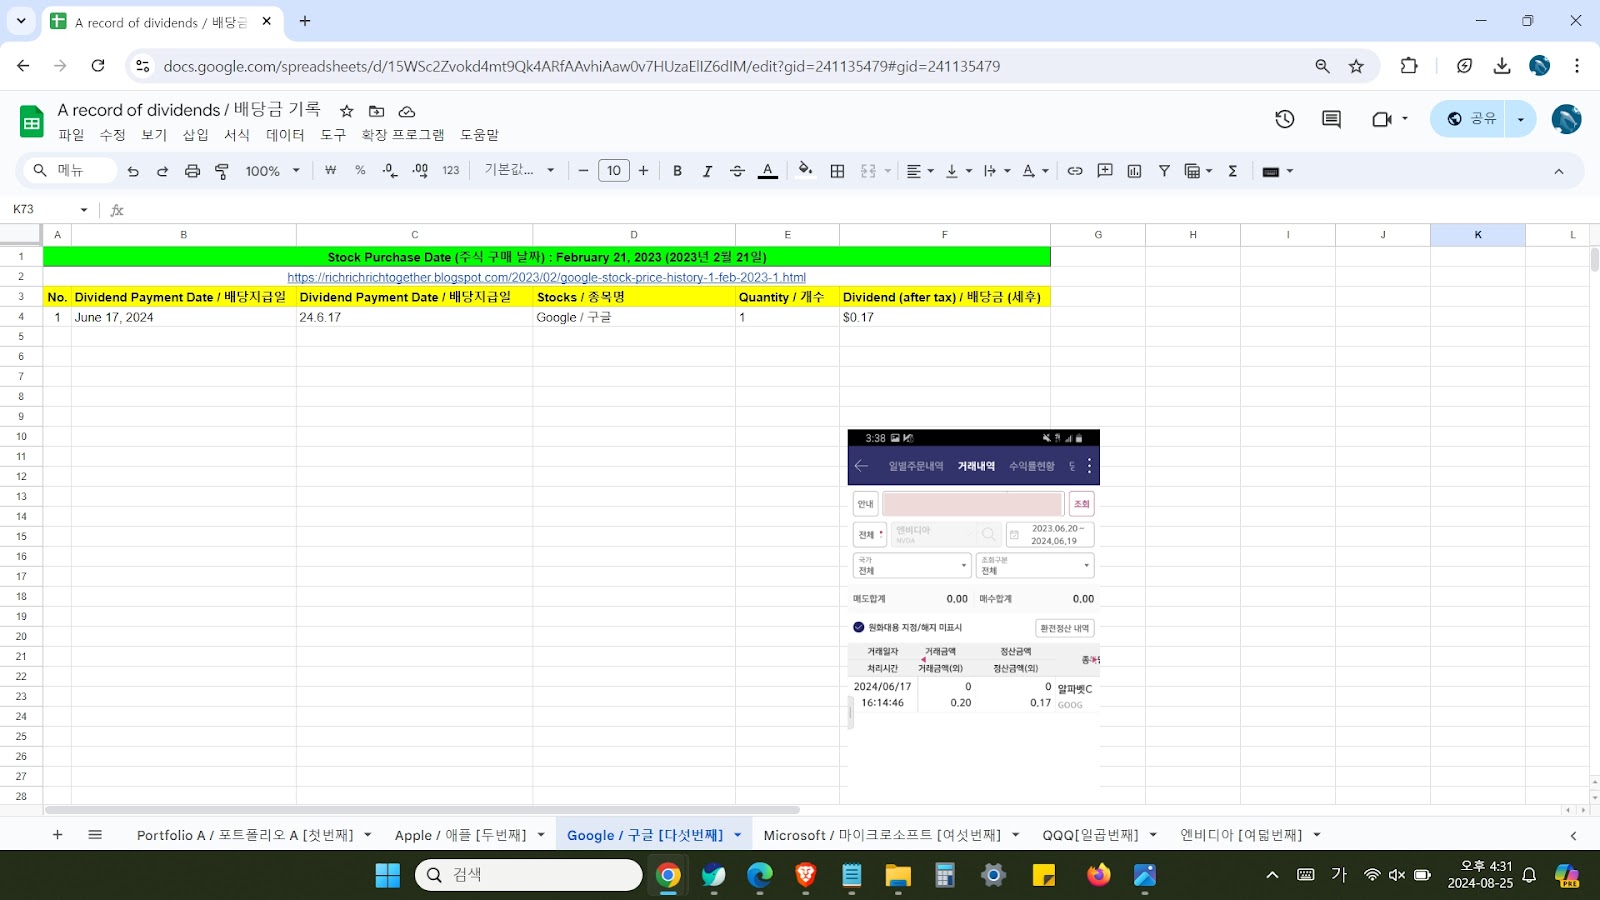Toggle bold formatting

coord(677,171)
